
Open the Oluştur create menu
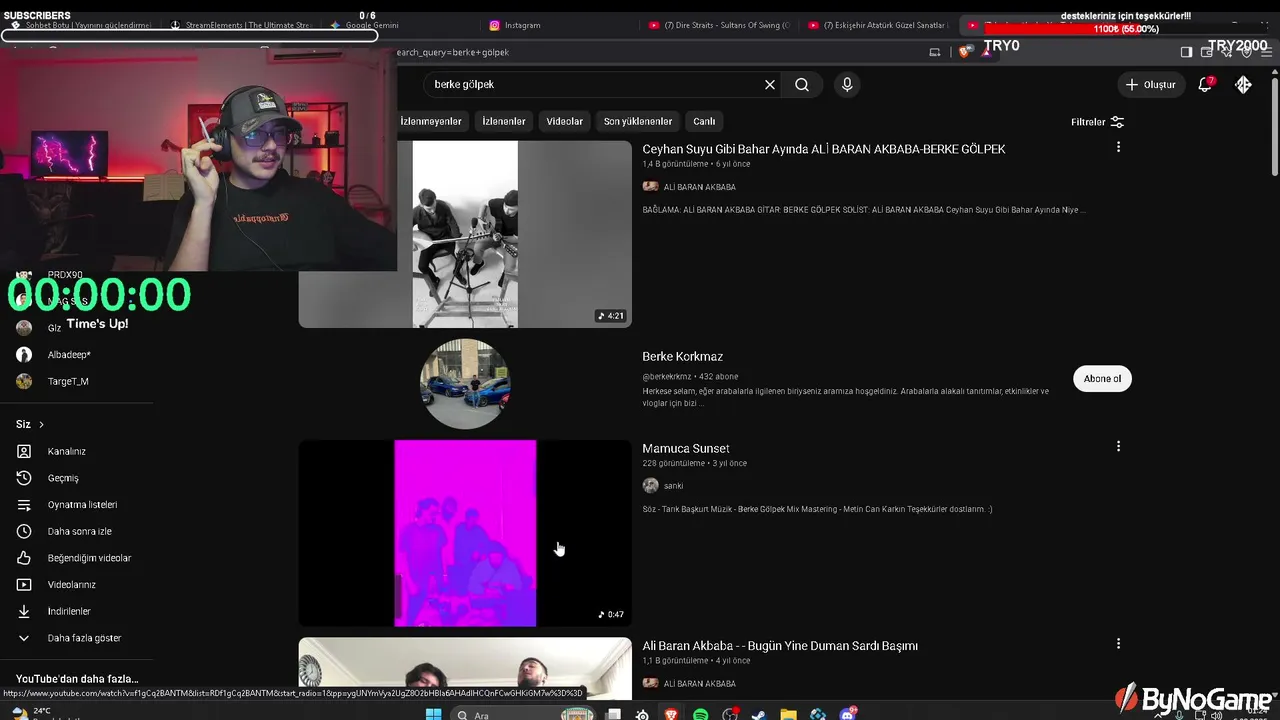tap(1151, 85)
